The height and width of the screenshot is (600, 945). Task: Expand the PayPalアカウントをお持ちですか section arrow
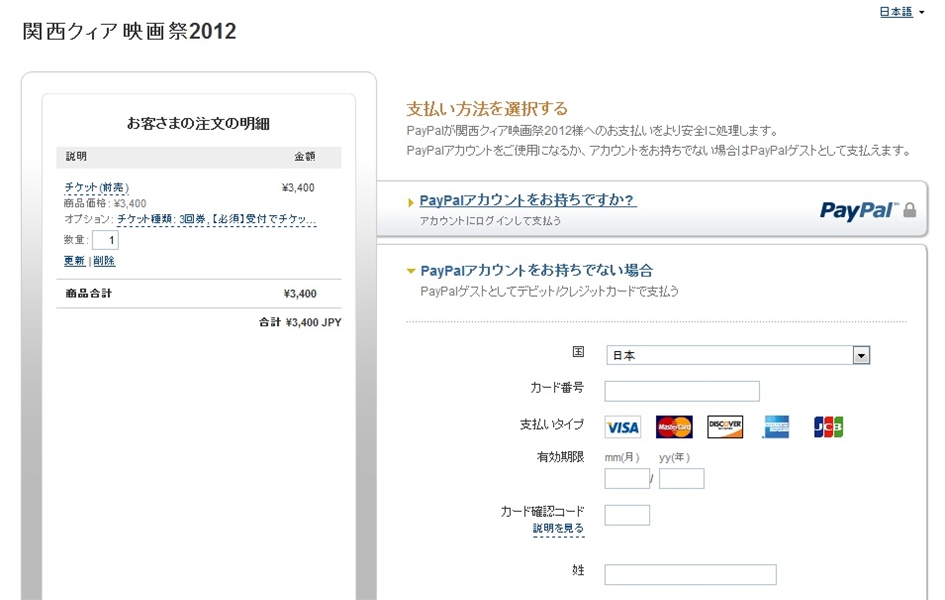(410, 202)
